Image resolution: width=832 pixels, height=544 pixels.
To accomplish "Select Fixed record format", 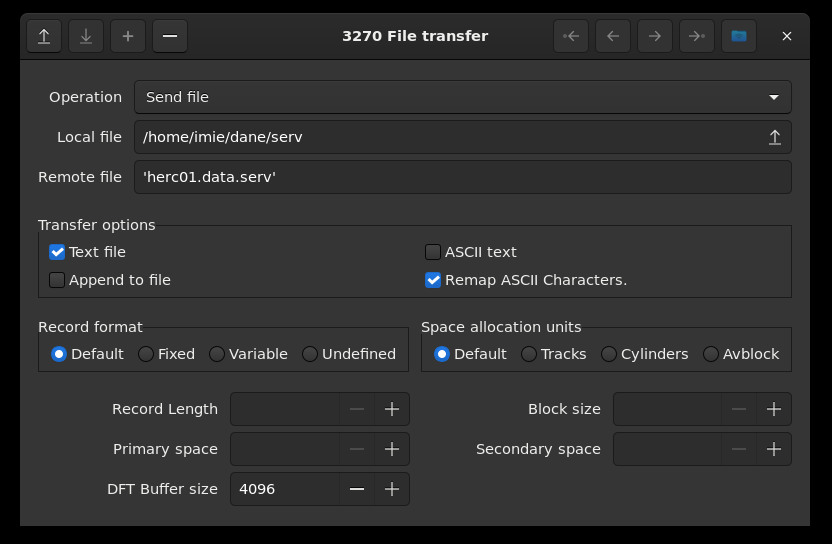I will [146, 354].
